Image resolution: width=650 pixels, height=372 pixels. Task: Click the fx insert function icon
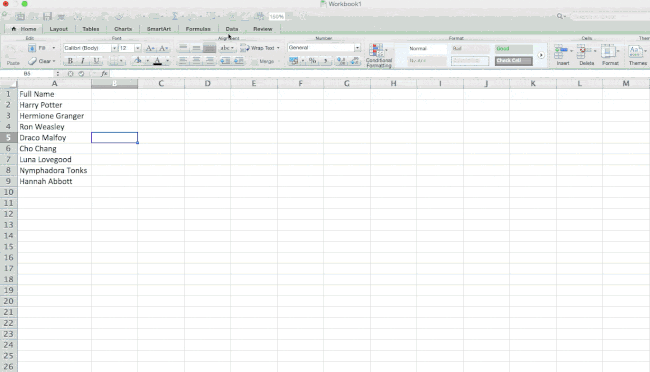[x=104, y=73]
